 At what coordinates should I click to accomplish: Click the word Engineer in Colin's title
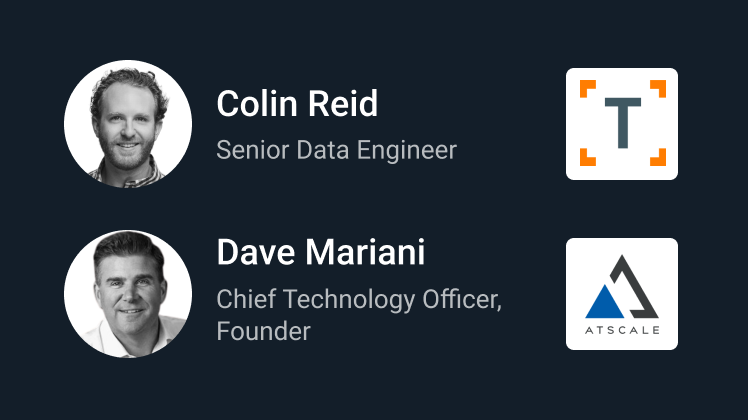coord(407,150)
